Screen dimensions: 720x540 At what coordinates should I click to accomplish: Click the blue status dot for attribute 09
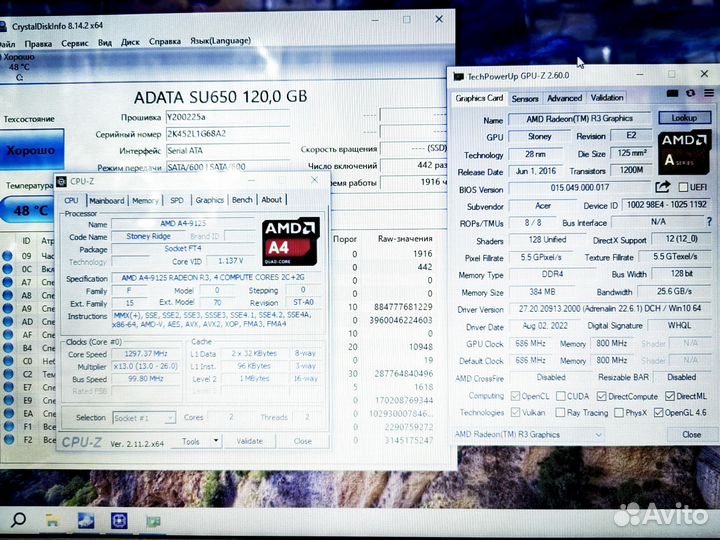point(7,256)
